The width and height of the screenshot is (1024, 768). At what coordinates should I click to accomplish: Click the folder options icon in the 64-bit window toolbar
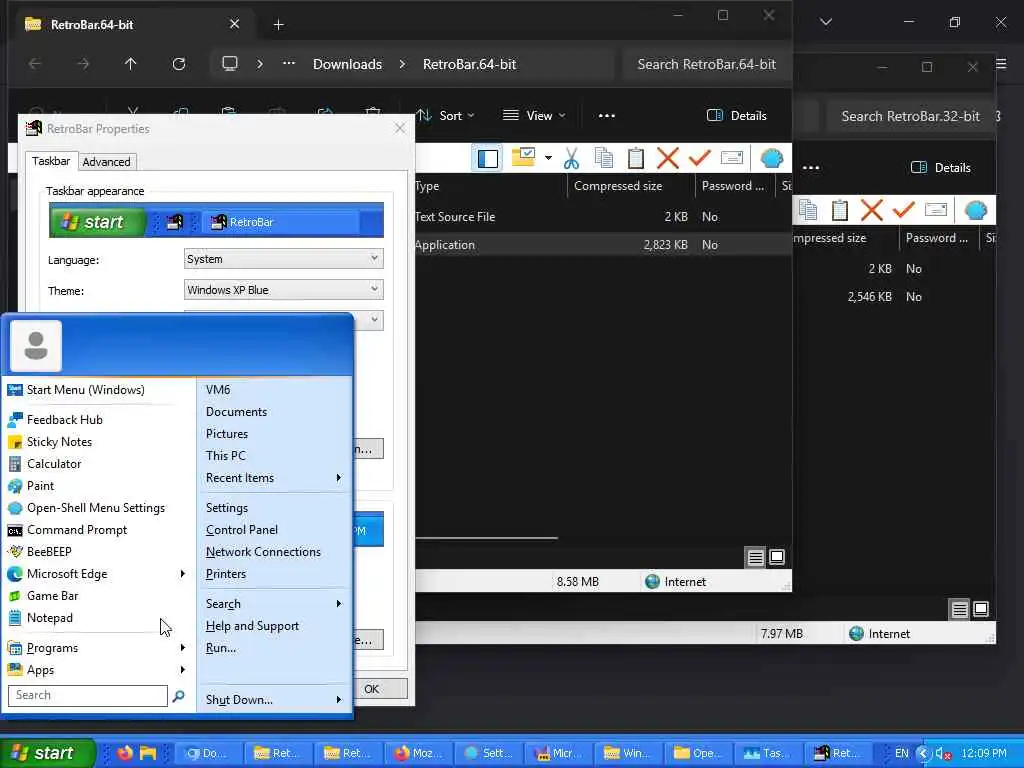[523, 157]
